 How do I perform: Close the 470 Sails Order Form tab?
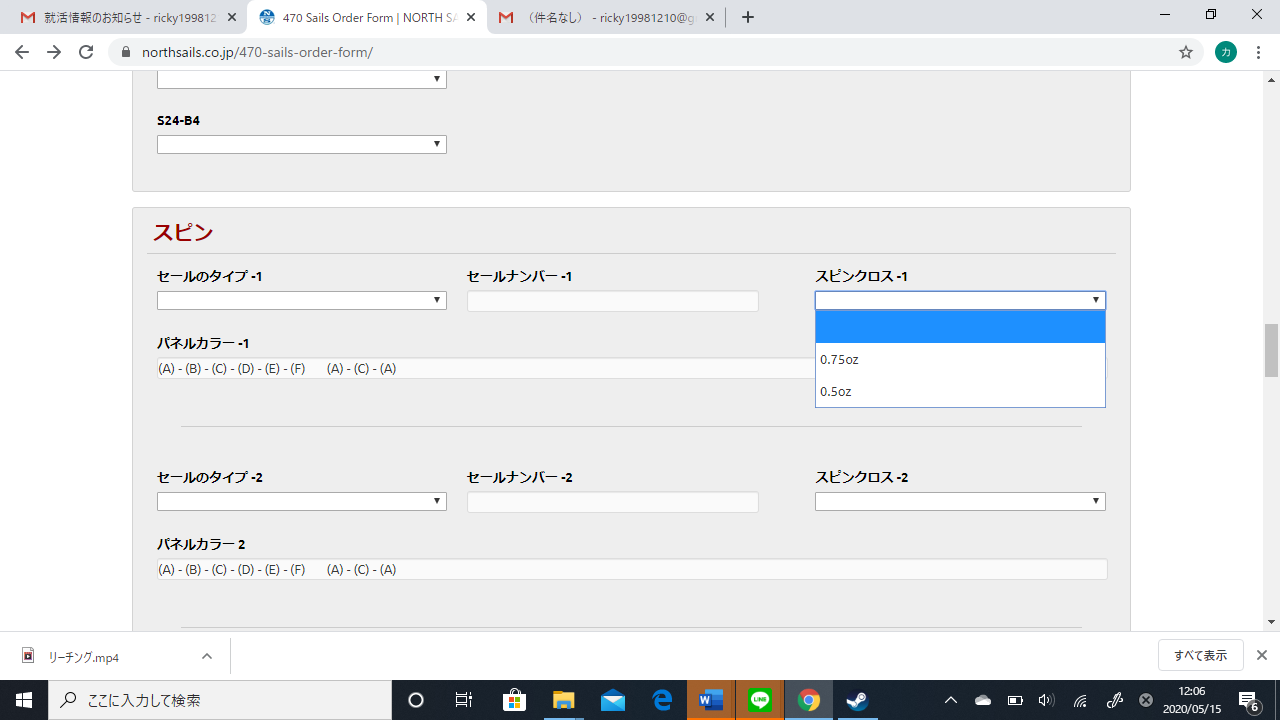(x=472, y=18)
